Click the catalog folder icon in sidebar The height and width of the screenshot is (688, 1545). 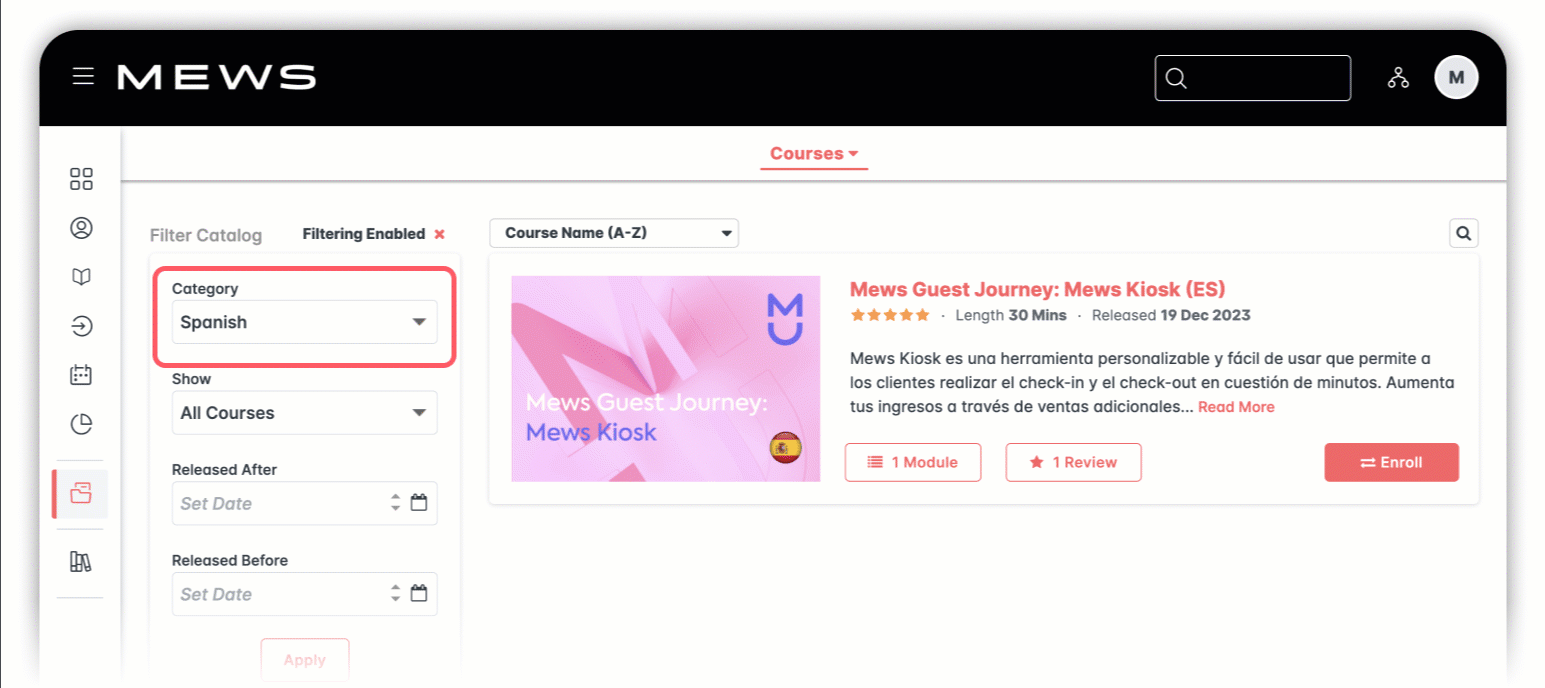(81, 493)
